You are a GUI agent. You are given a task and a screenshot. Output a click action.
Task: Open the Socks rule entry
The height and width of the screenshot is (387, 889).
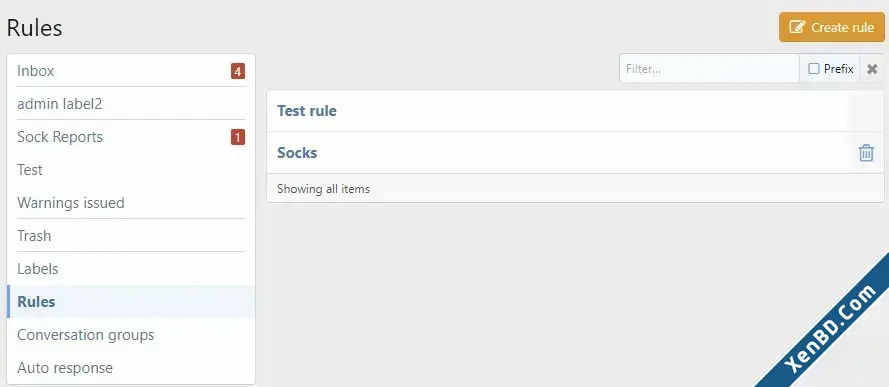297,152
